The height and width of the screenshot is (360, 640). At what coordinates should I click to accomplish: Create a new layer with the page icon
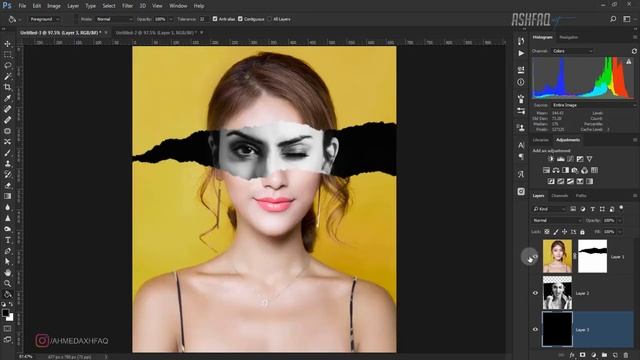pyautogui.click(x=615, y=356)
